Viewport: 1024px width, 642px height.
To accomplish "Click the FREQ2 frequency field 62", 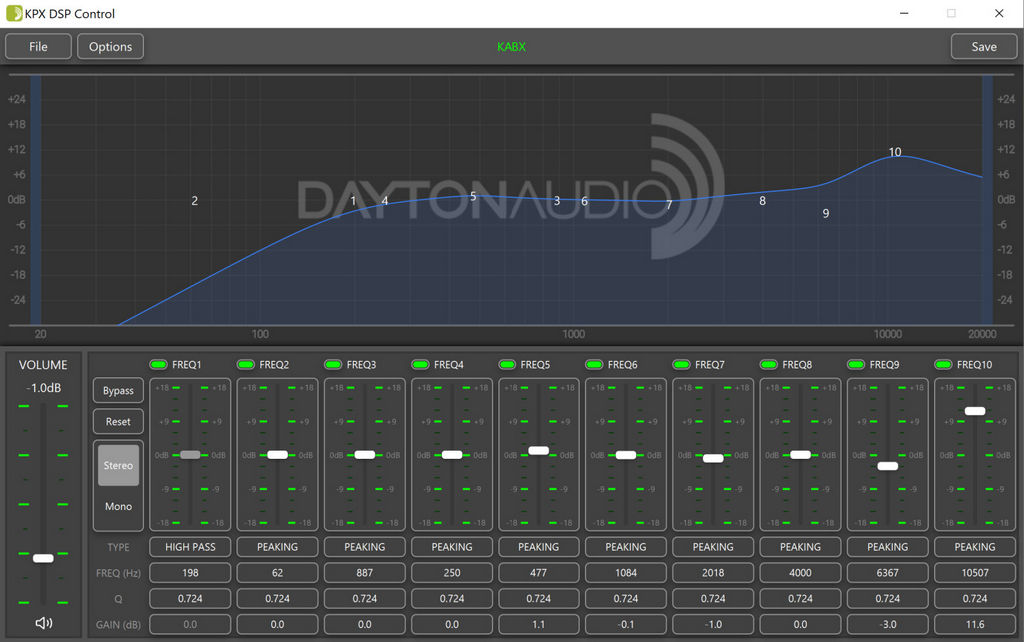I will (278, 573).
